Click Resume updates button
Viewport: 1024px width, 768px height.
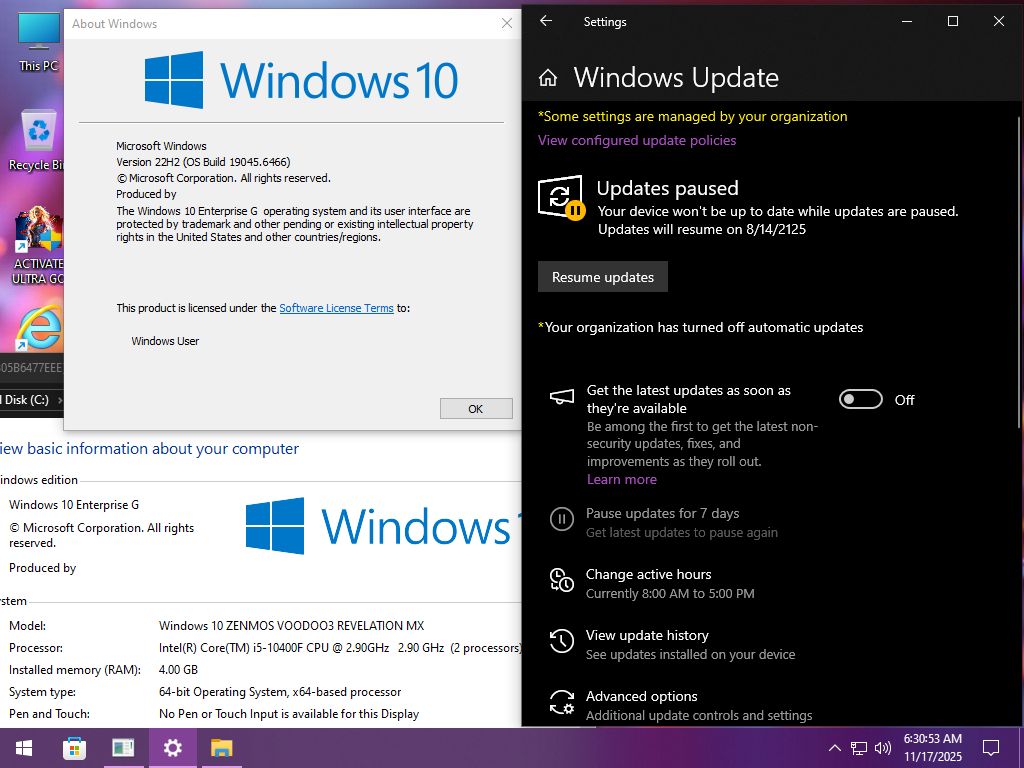coord(603,277)
